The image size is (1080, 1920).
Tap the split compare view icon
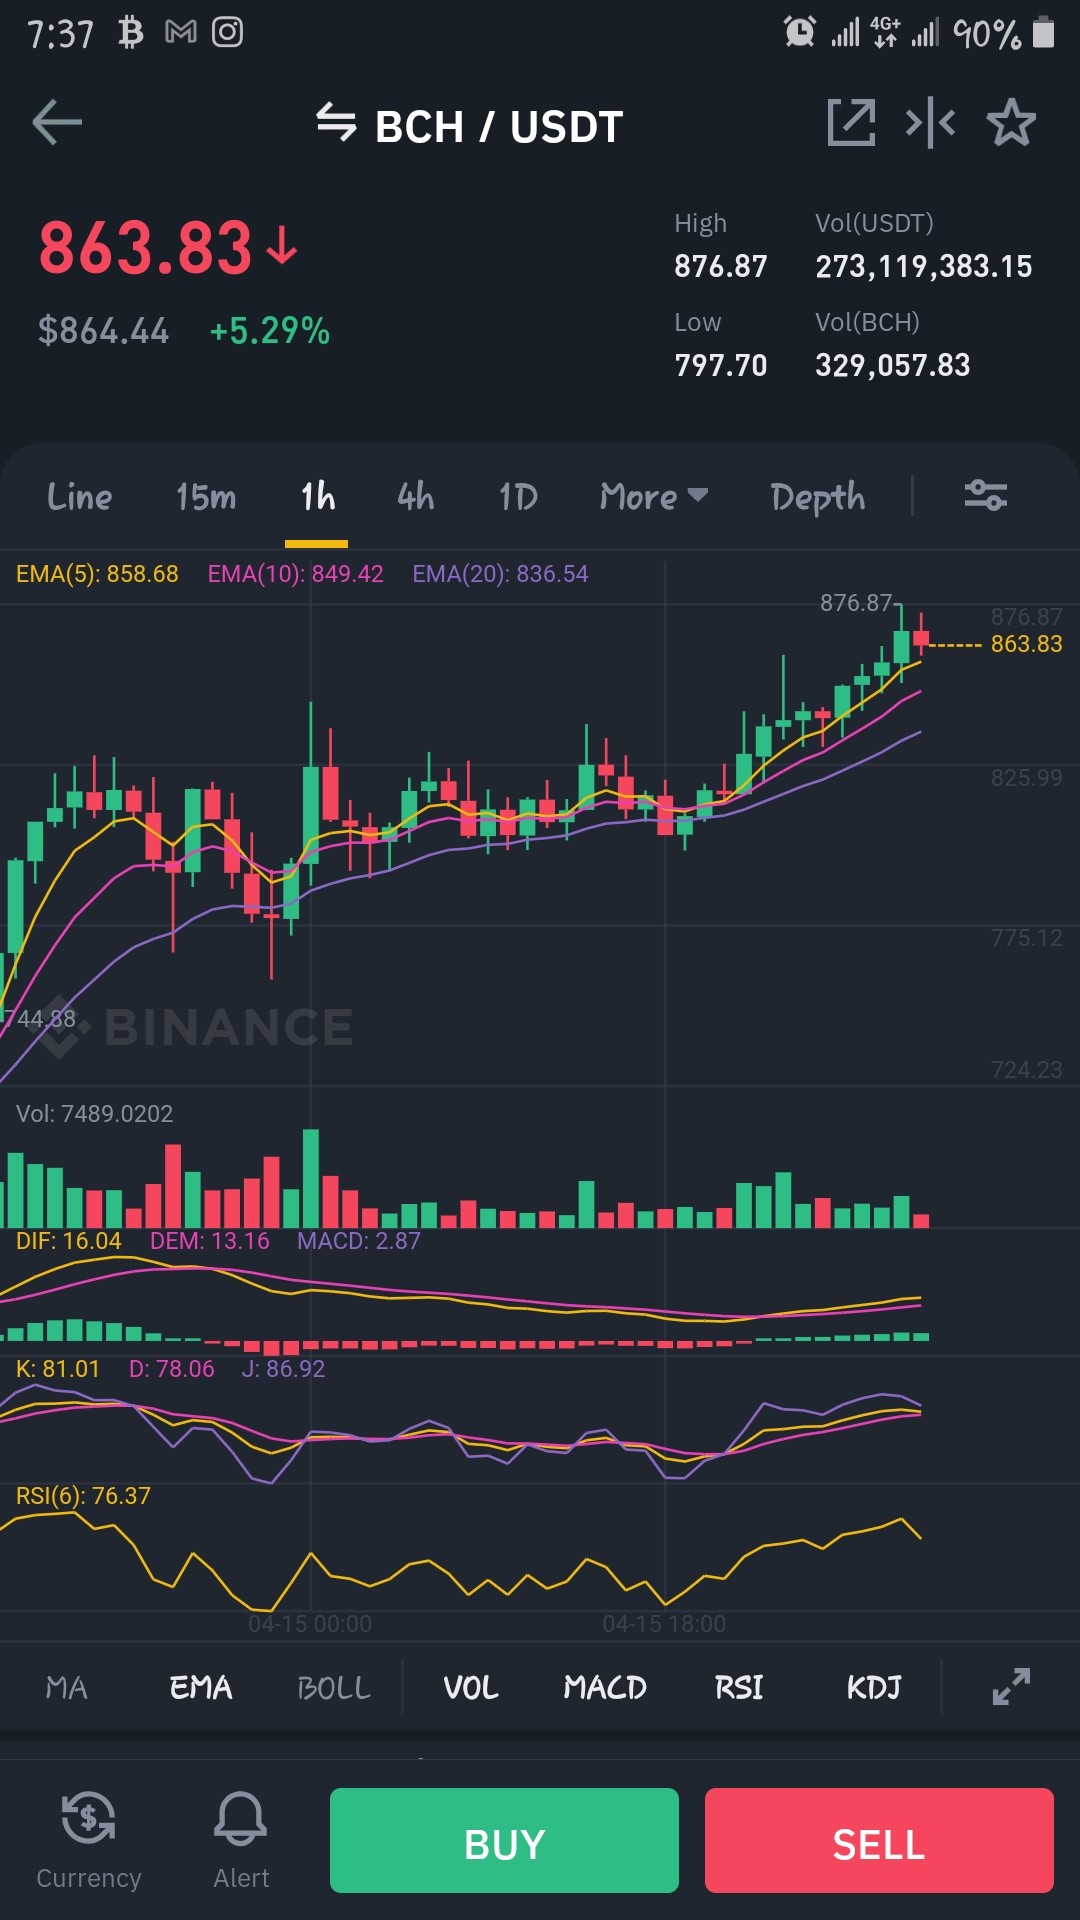pyautogui.click(x=930, y=123)
